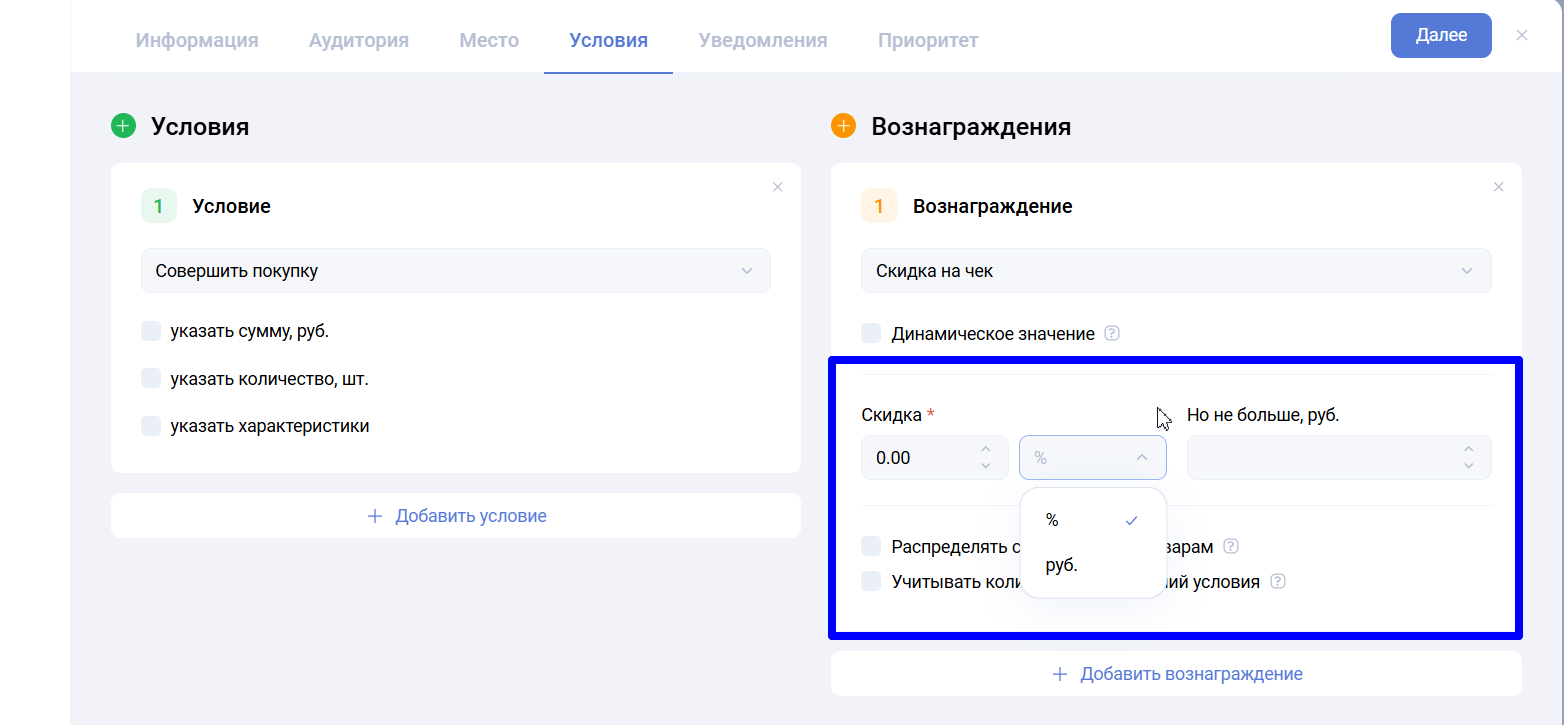This screenshot has height=725, width=1564.
Task: Click help icon after 'Учитывать количество' option
Action: coord(1278,581)
